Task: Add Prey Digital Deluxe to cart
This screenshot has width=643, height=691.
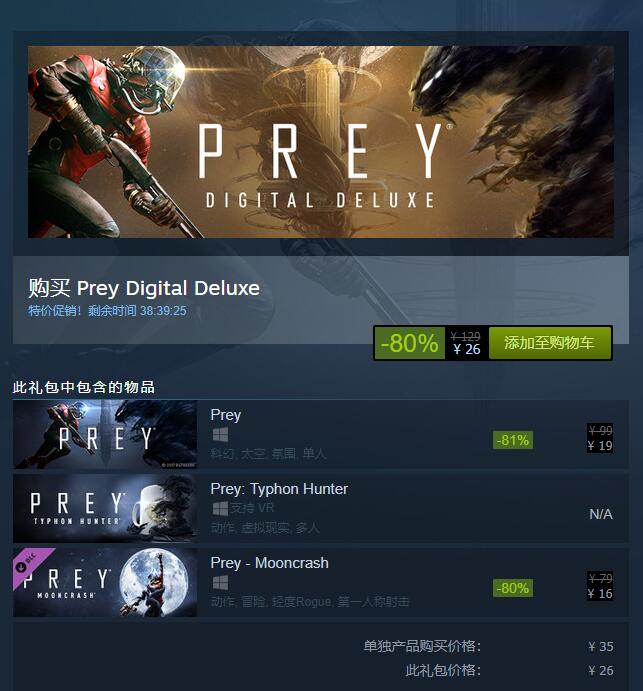Action: [550, 343]
